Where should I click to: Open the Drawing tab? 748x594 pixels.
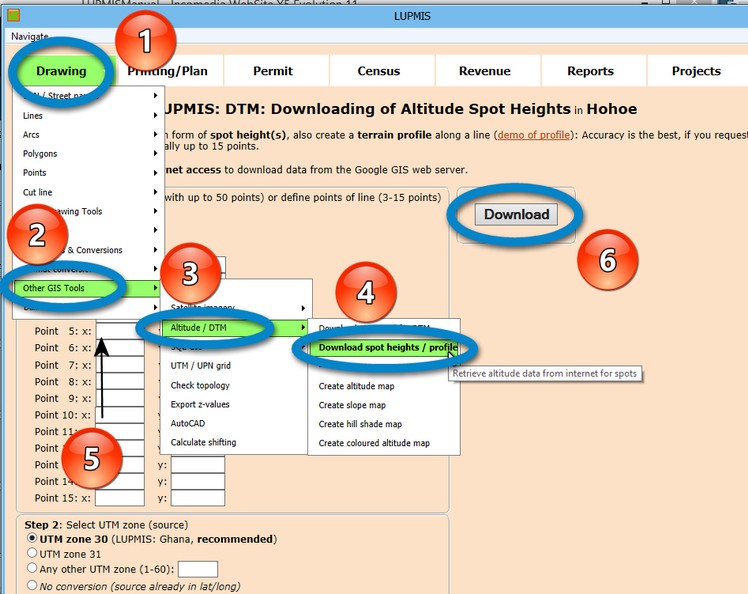(62, 71)
